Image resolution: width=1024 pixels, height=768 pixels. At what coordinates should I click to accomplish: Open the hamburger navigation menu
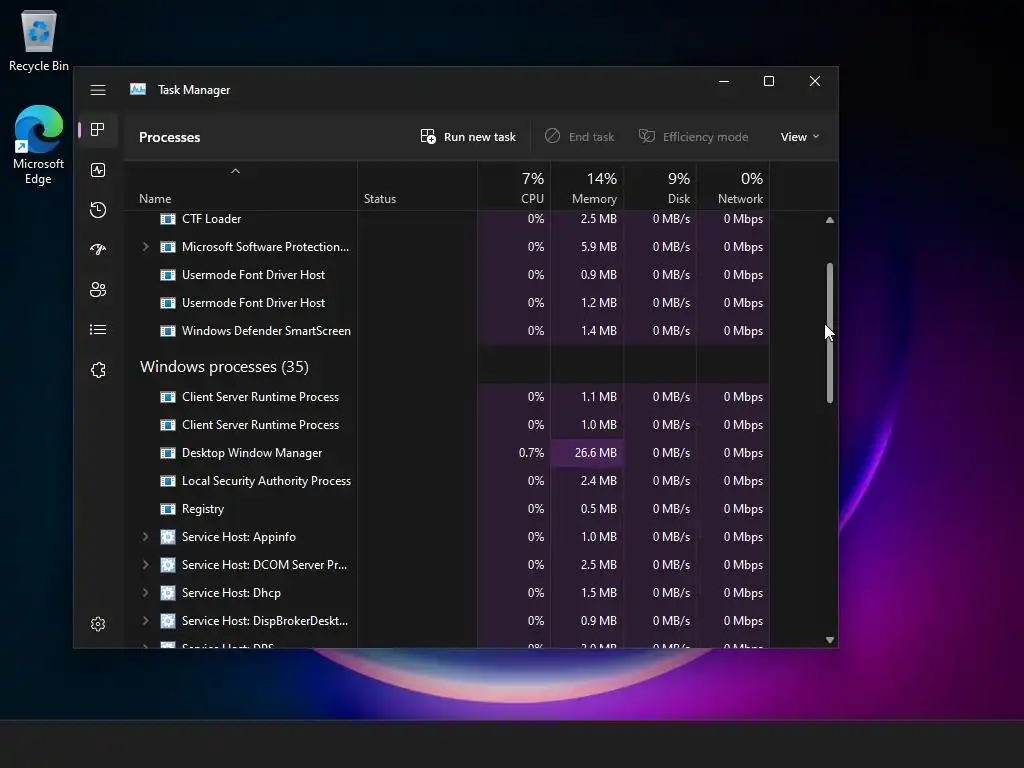98,90
